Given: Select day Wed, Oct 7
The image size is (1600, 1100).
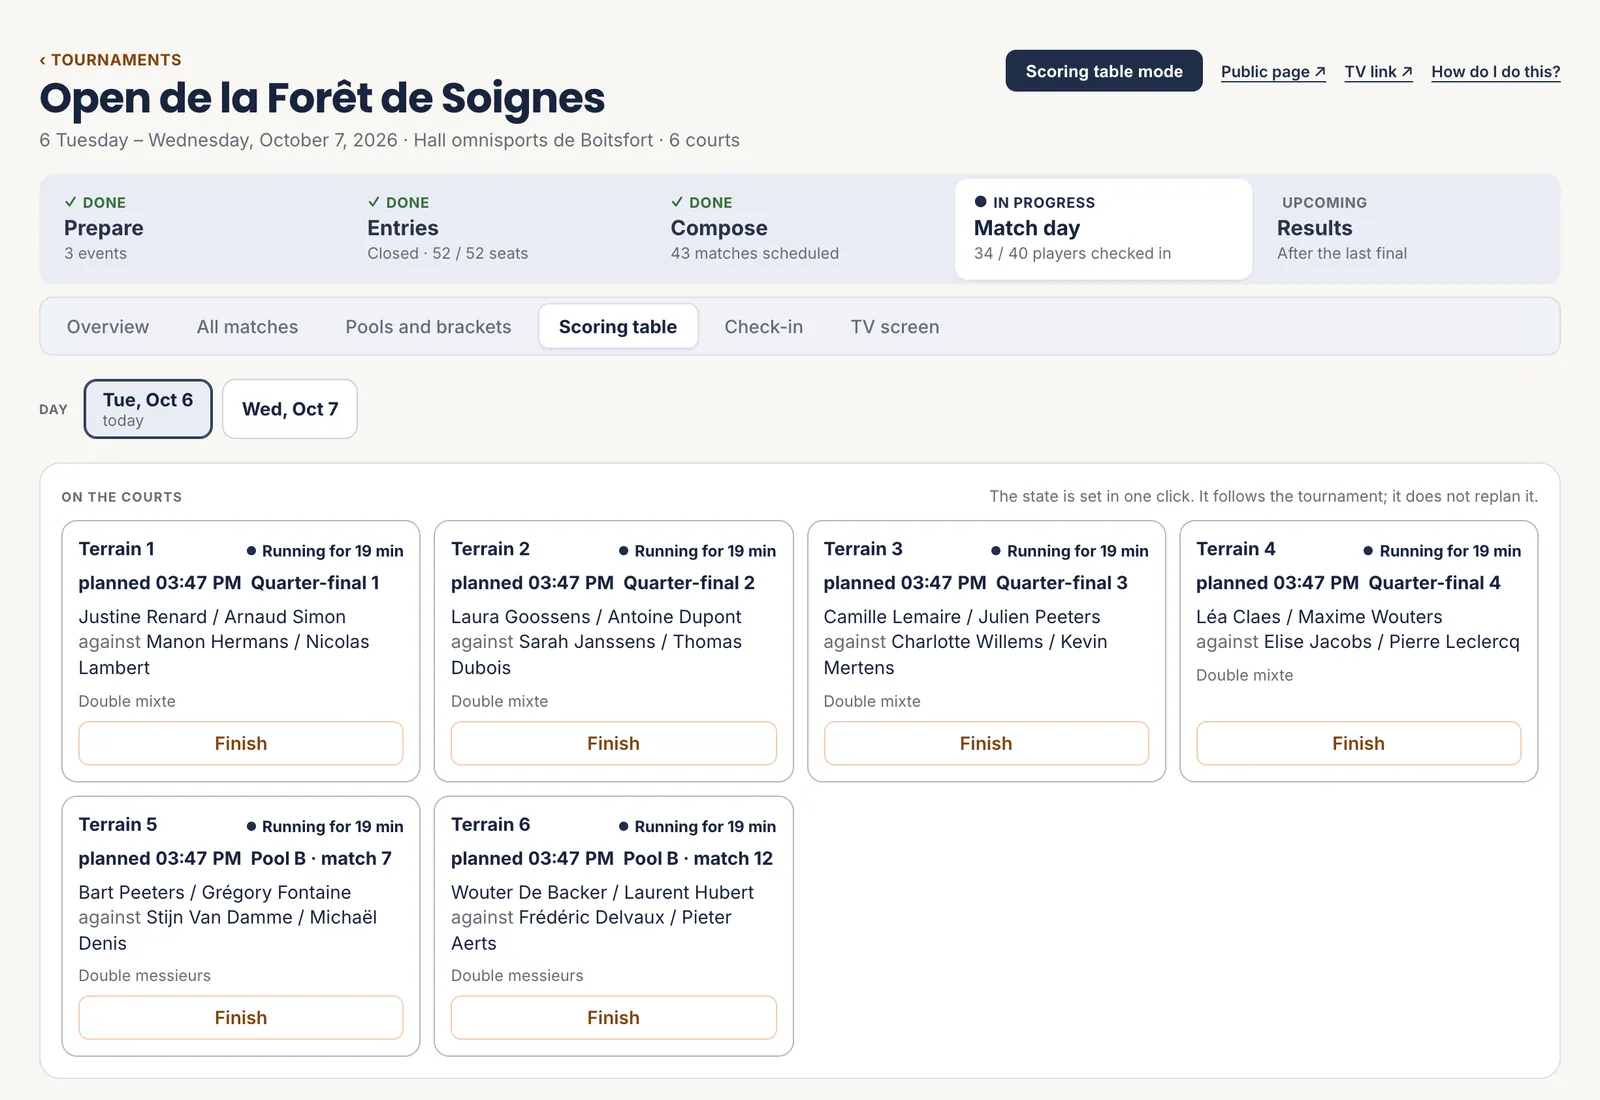Looking at the screenshot, I should (x=290, y=409).
